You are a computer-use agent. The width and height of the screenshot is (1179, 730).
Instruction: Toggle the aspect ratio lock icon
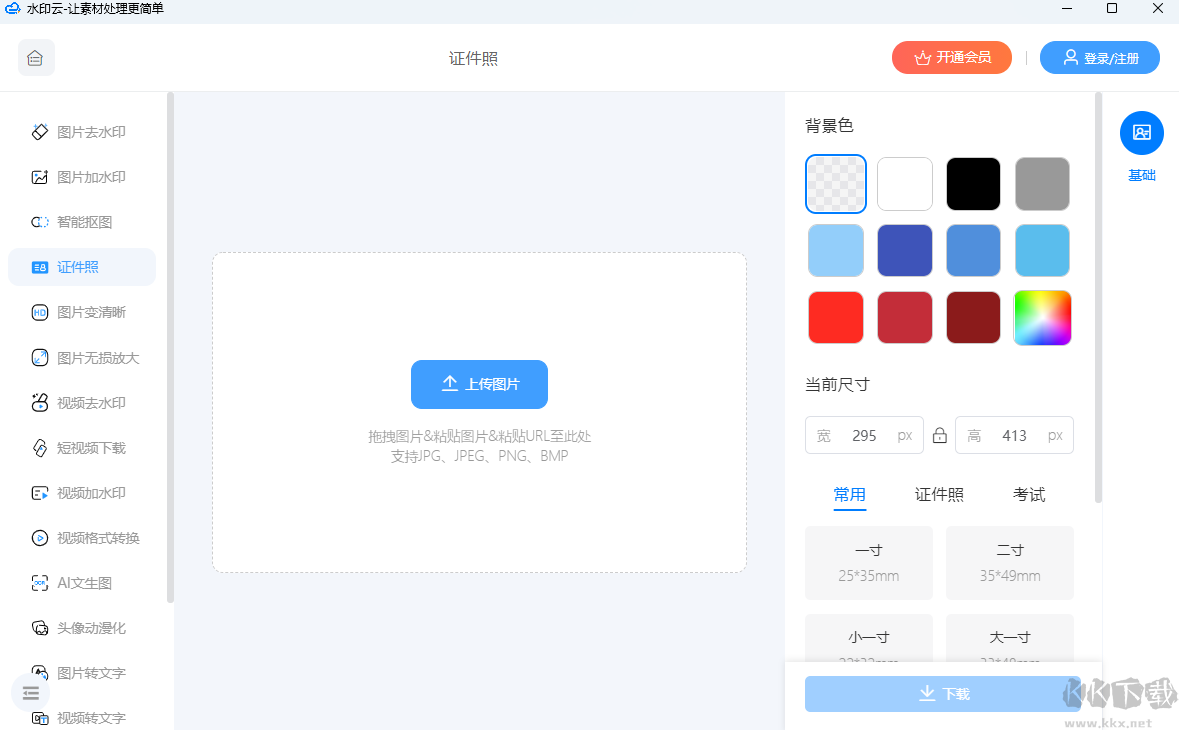pyautogui.click(x=939, y=436)
